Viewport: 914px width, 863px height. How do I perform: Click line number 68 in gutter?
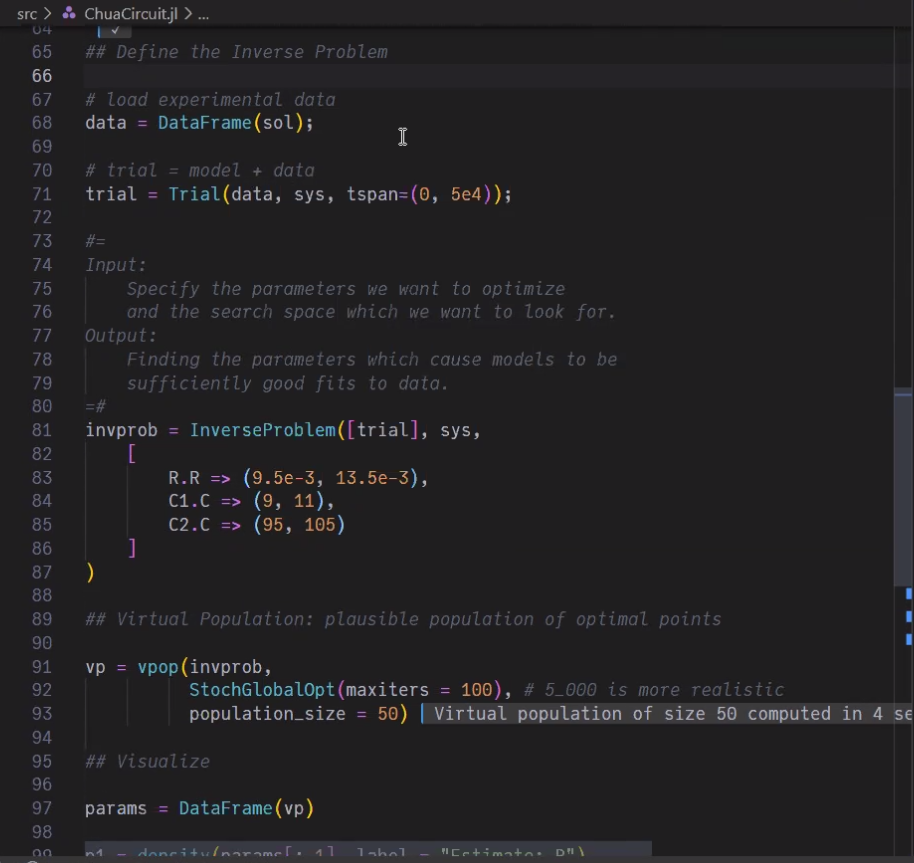pos(41,123)
